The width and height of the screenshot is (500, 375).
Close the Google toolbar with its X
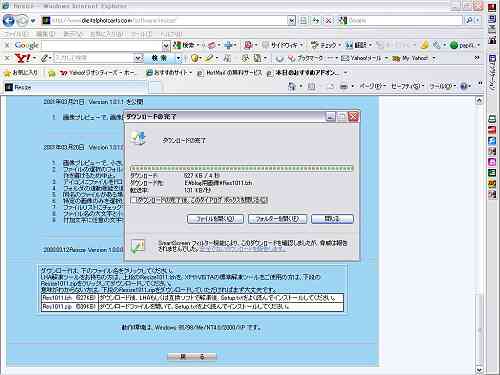point(7,45)
